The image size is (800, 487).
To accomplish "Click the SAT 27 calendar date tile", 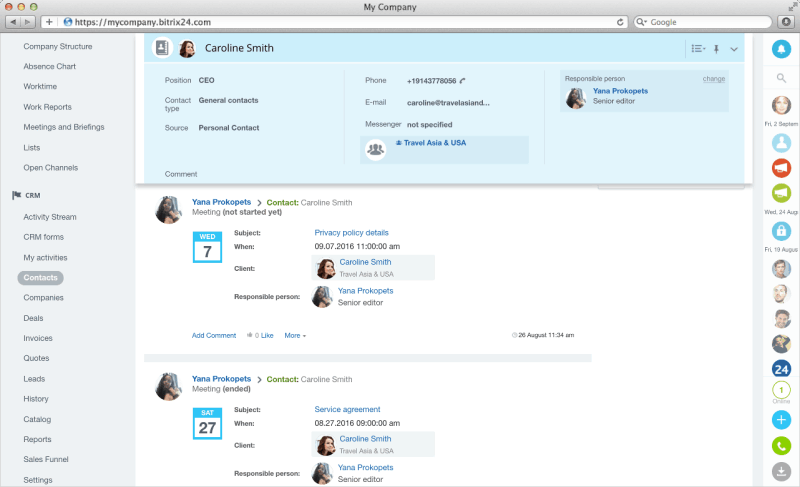I will tap(207, 423).
